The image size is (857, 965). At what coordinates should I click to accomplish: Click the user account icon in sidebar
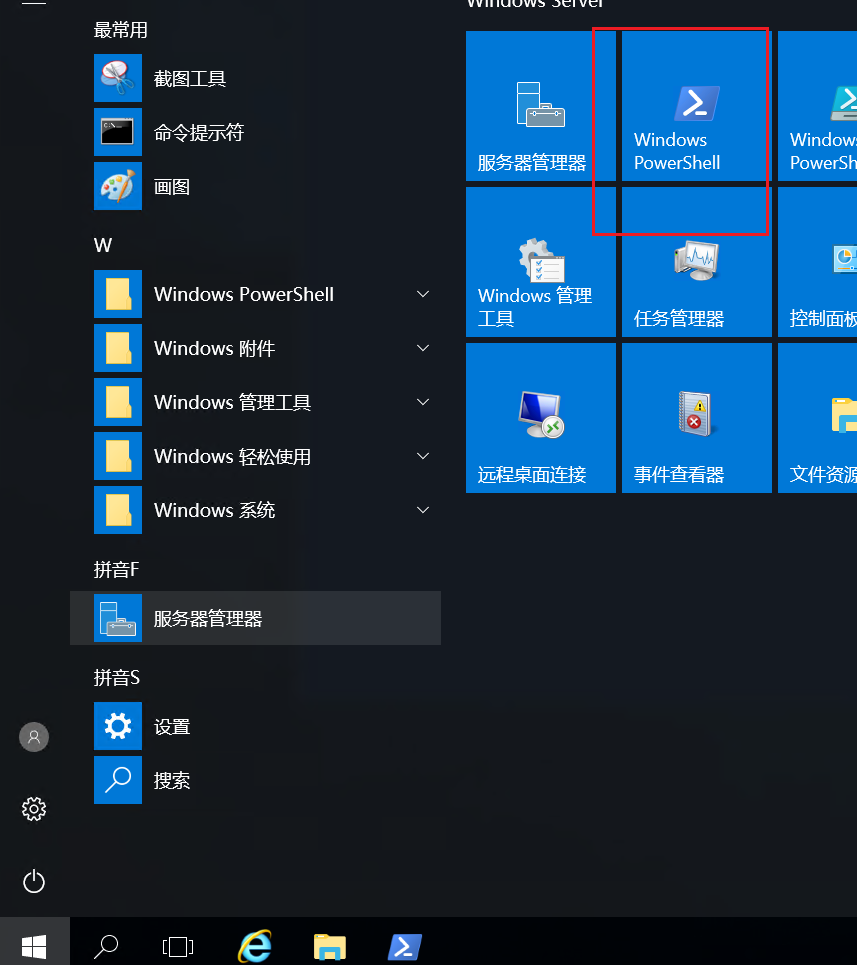tap(34, 737)
